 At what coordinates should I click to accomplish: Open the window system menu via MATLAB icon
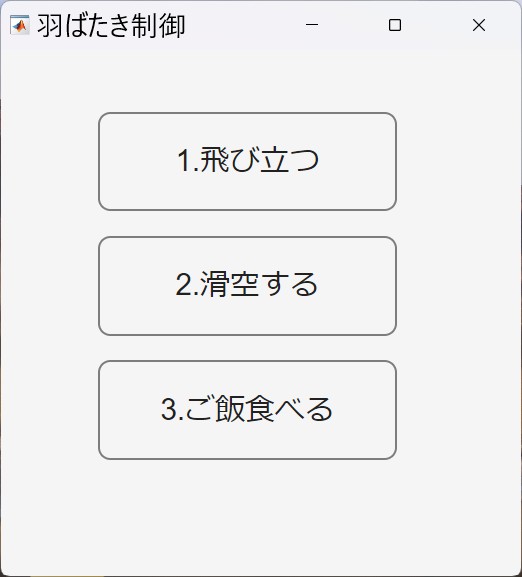tap(19, 25)
